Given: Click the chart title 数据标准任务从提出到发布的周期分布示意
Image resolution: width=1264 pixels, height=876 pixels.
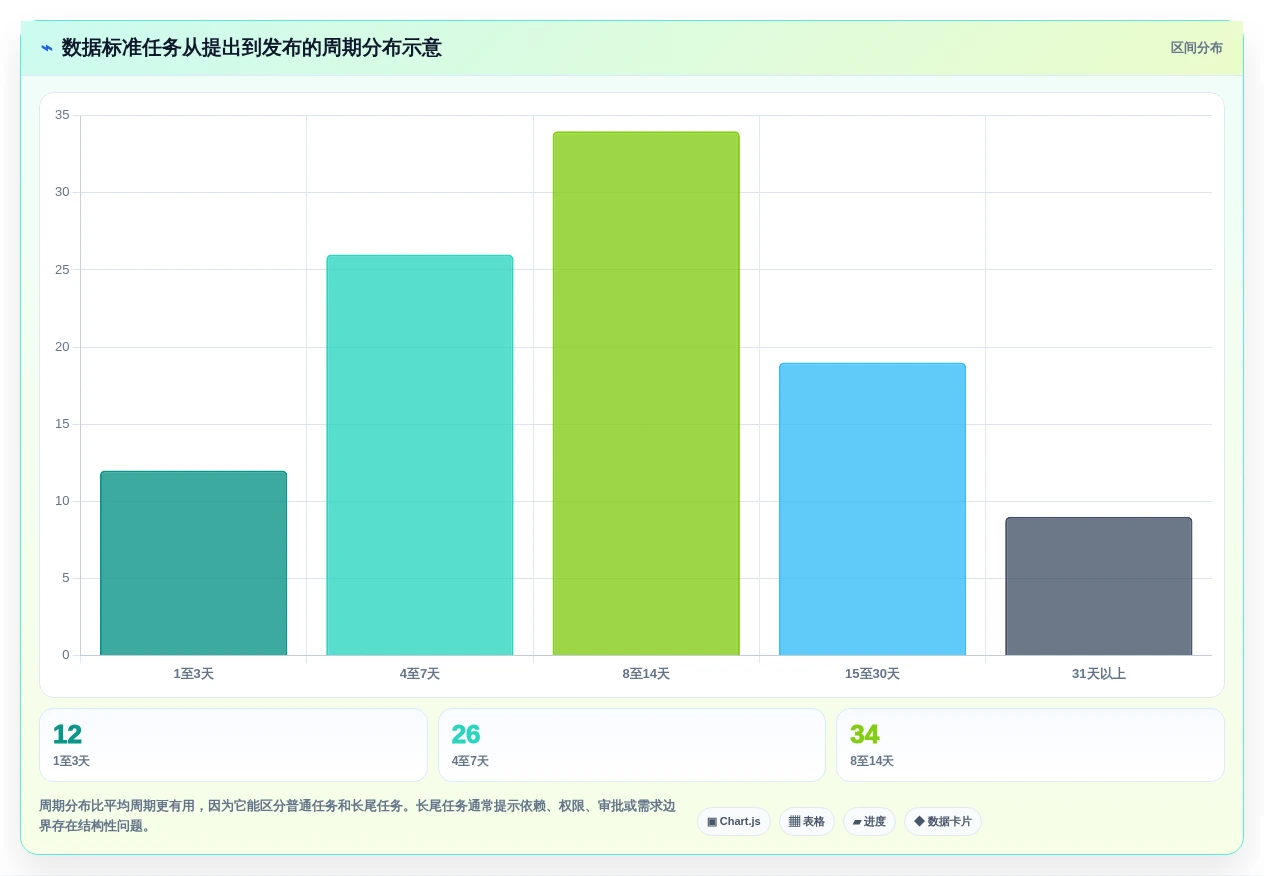Looking at the screenshot, I should tap(251, 48).
